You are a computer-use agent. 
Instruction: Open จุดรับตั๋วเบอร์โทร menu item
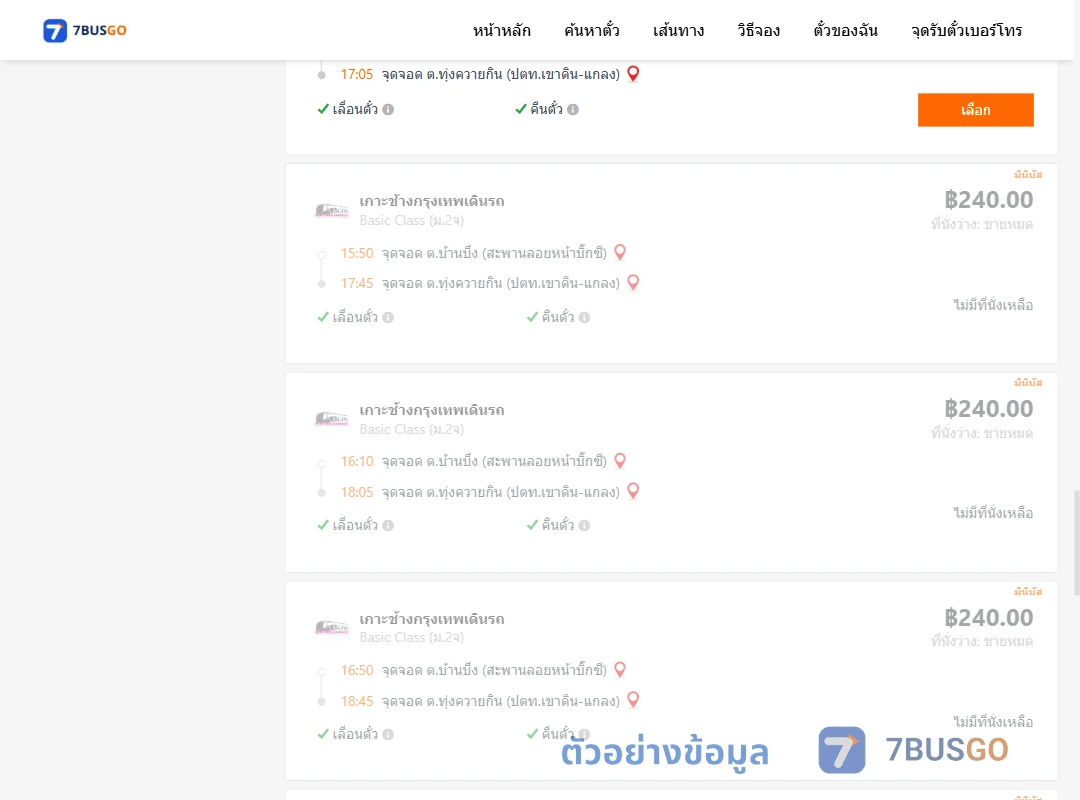(x=966, y=30)
